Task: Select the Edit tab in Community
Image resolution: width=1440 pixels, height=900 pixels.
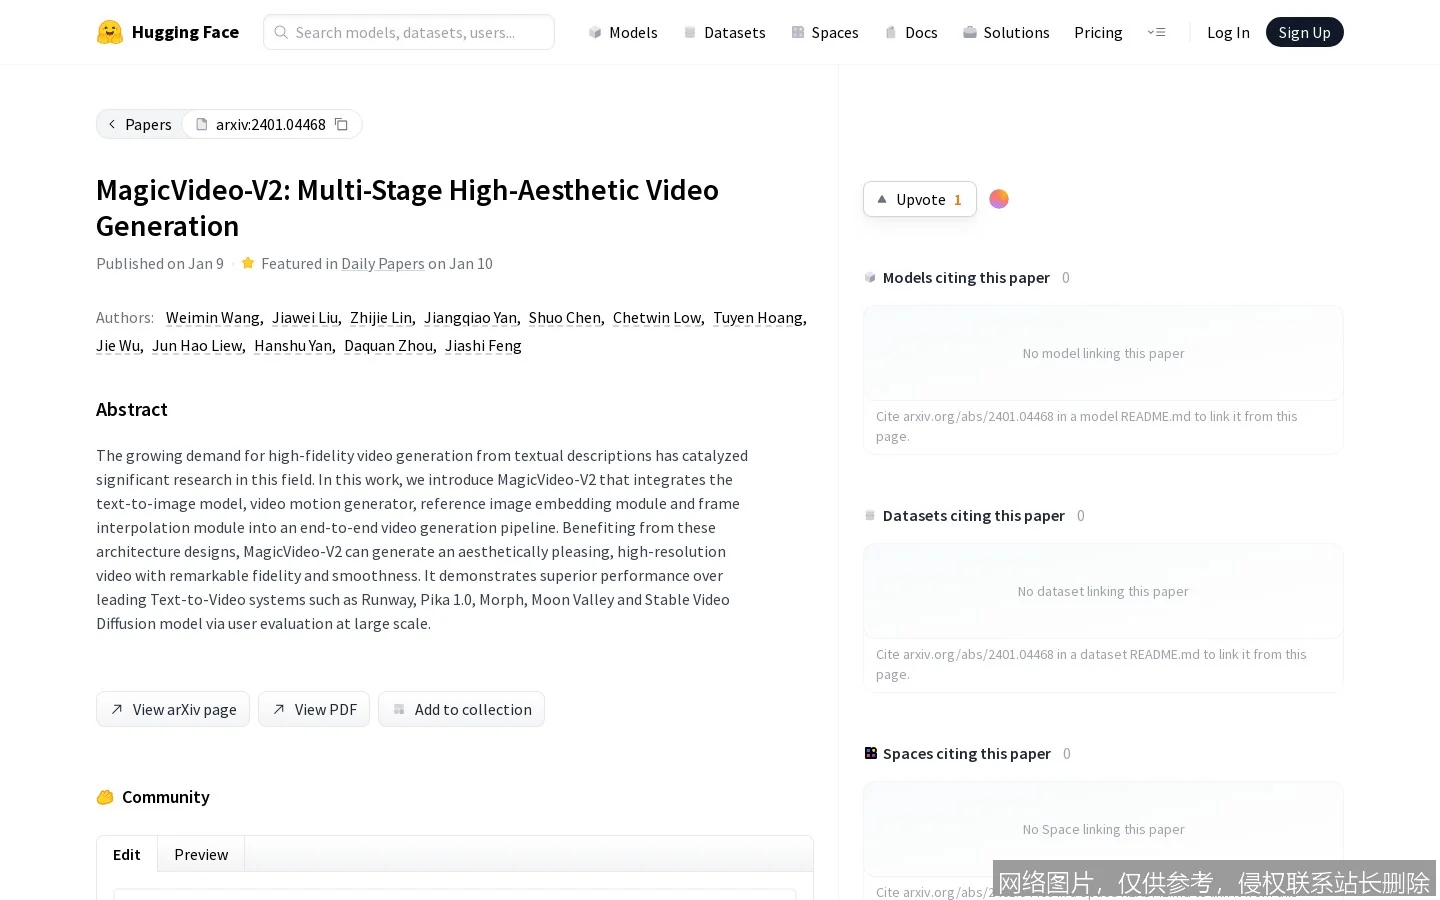Action: (x=127, y=854)
